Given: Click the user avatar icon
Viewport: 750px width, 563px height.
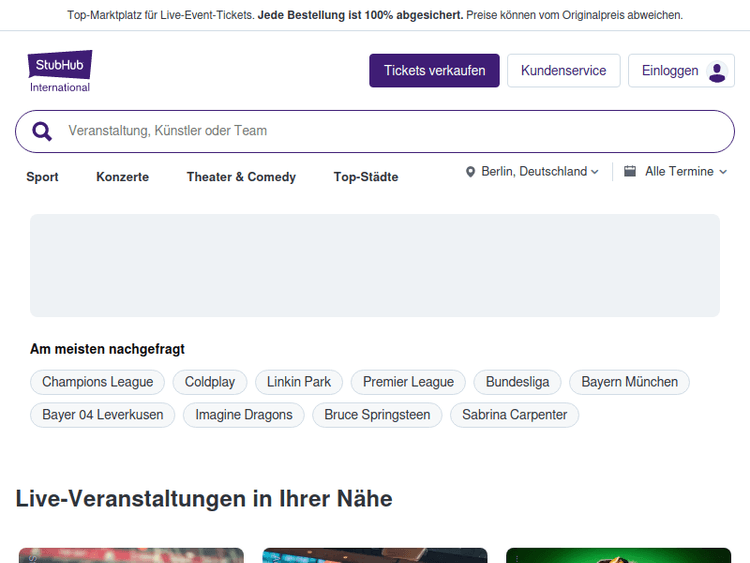Looking at the screenshot, I should click(717, 72).
